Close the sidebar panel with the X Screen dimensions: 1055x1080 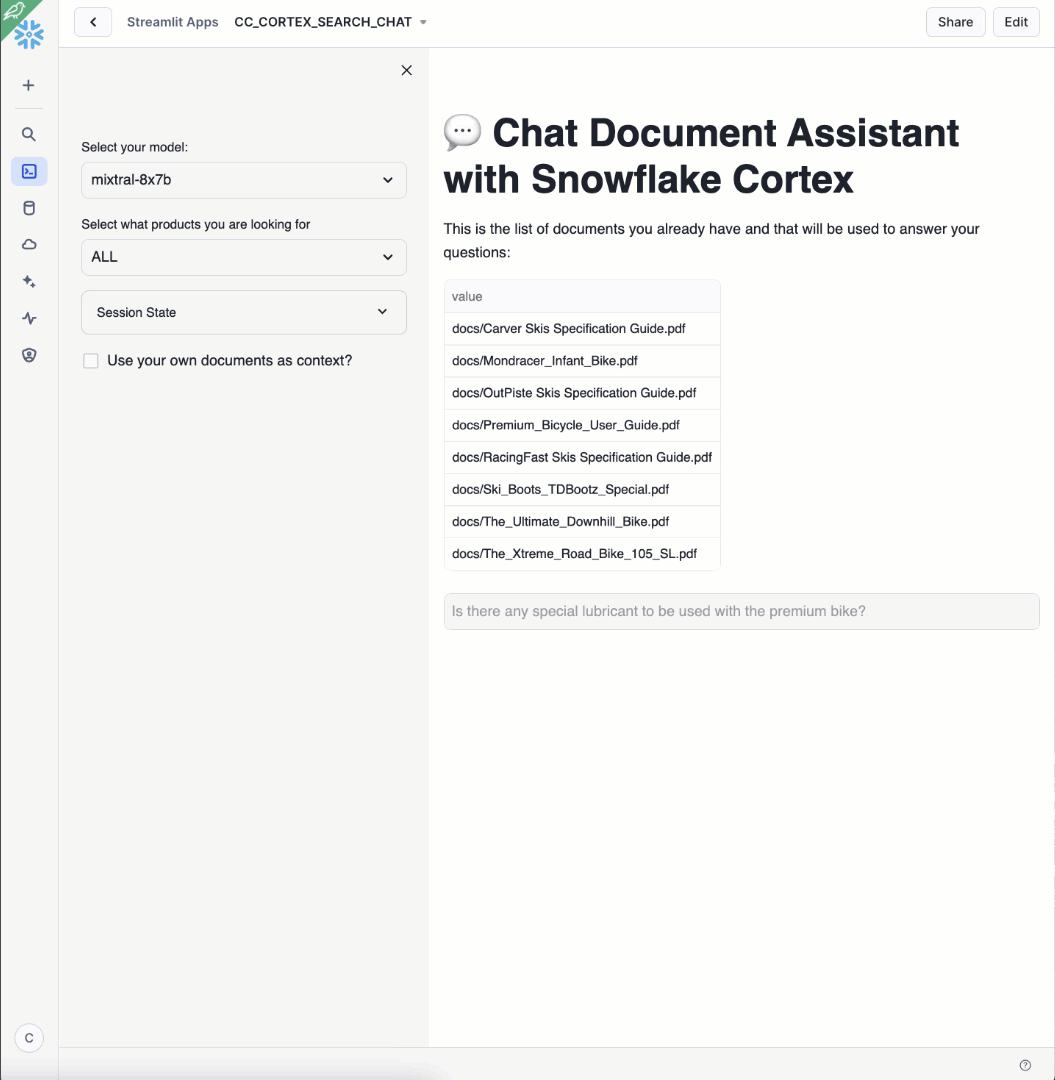pos(406,70)
